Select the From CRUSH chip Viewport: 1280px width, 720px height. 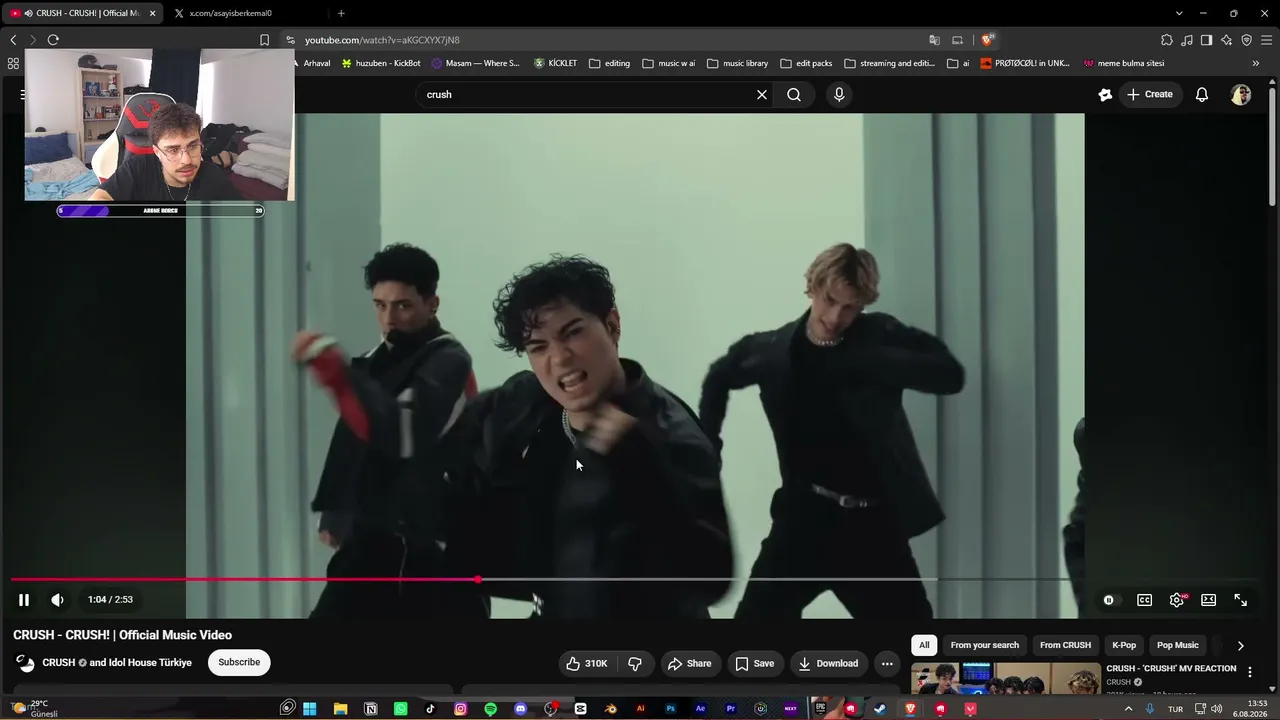click(1065, 645)
